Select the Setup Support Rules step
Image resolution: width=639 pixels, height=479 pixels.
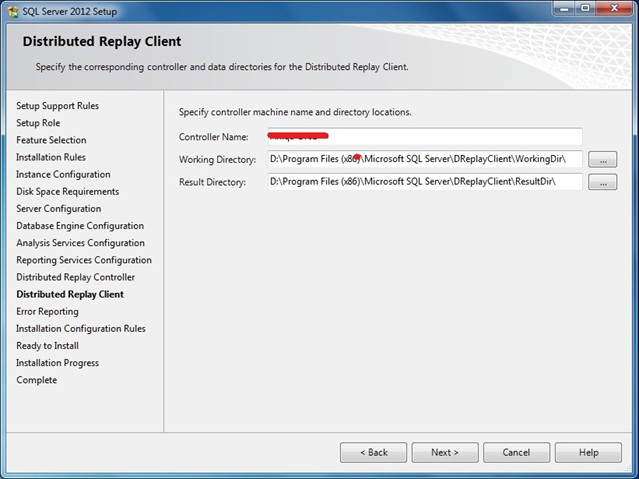pos(57,106)
